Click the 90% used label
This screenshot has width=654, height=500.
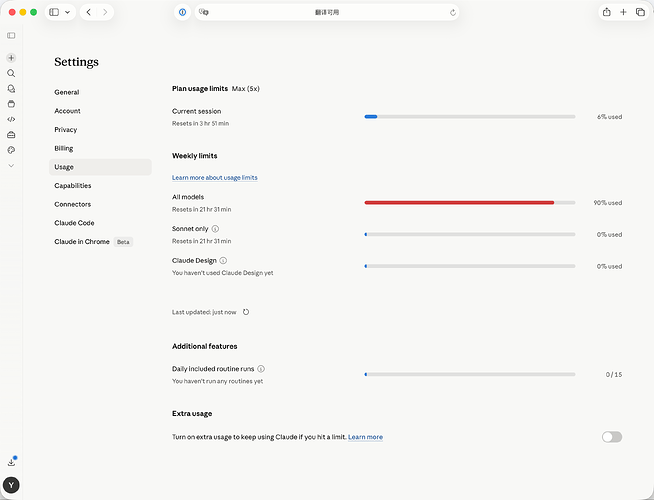coord(608,203)
